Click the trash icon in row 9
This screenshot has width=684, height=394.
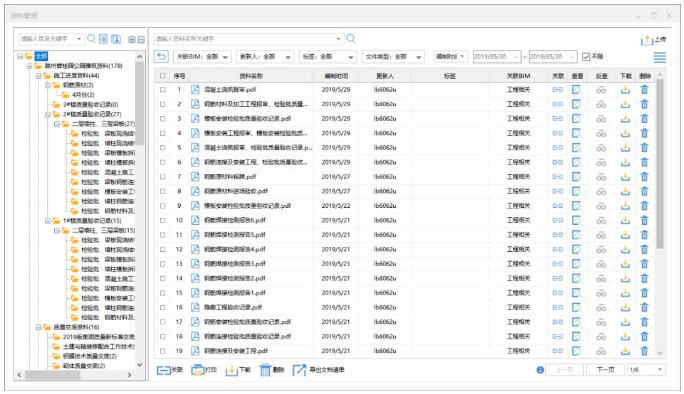(x=644, y=206)
